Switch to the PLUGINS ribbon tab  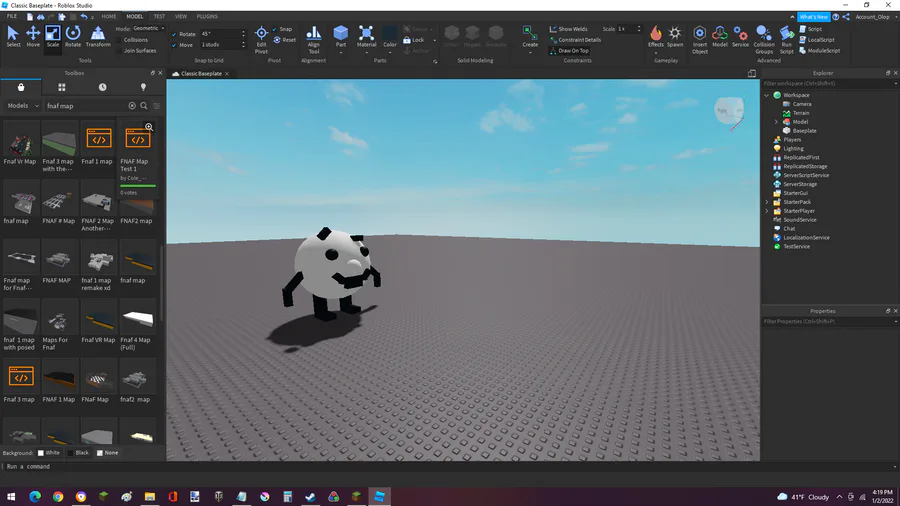pyautogui.click(x=207, y=17)
